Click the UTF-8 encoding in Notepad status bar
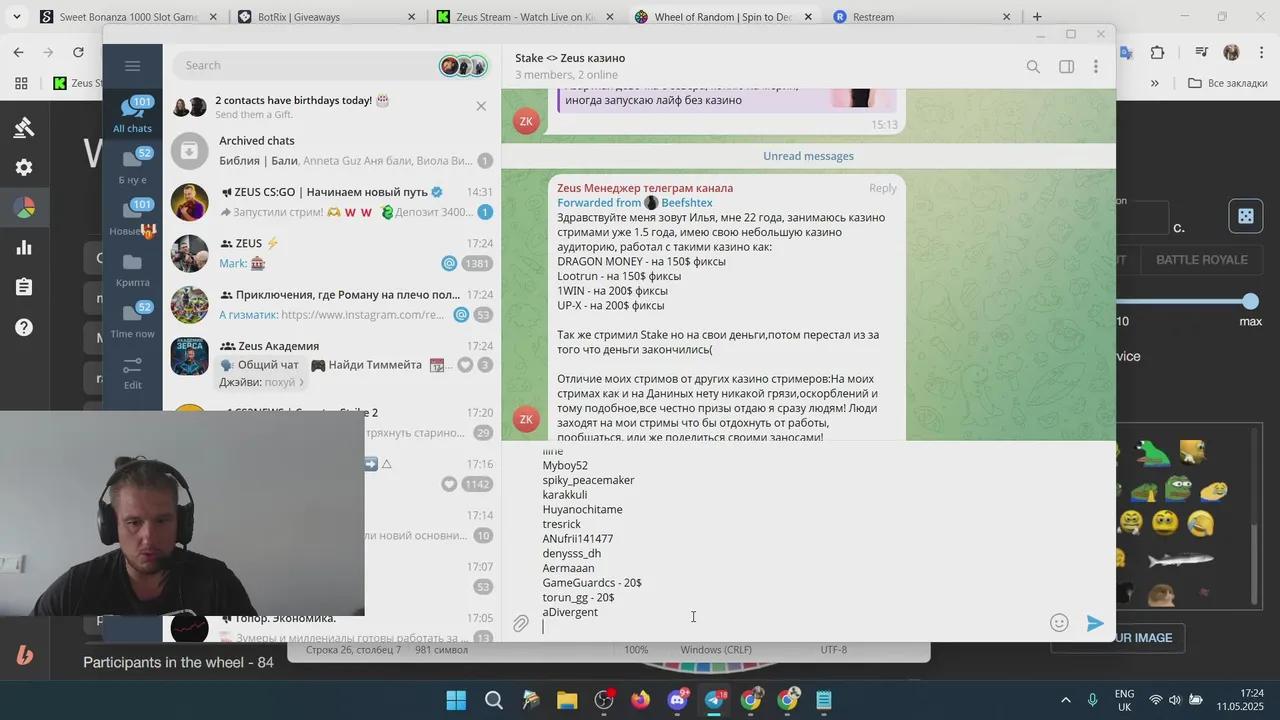The image size is (1280, 720). click(834, 650)
